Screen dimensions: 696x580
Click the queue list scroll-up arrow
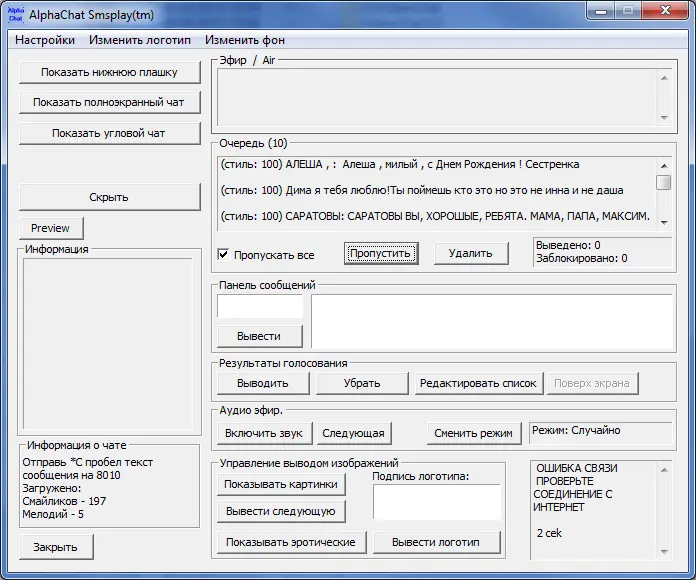click(x=664, y=166)
